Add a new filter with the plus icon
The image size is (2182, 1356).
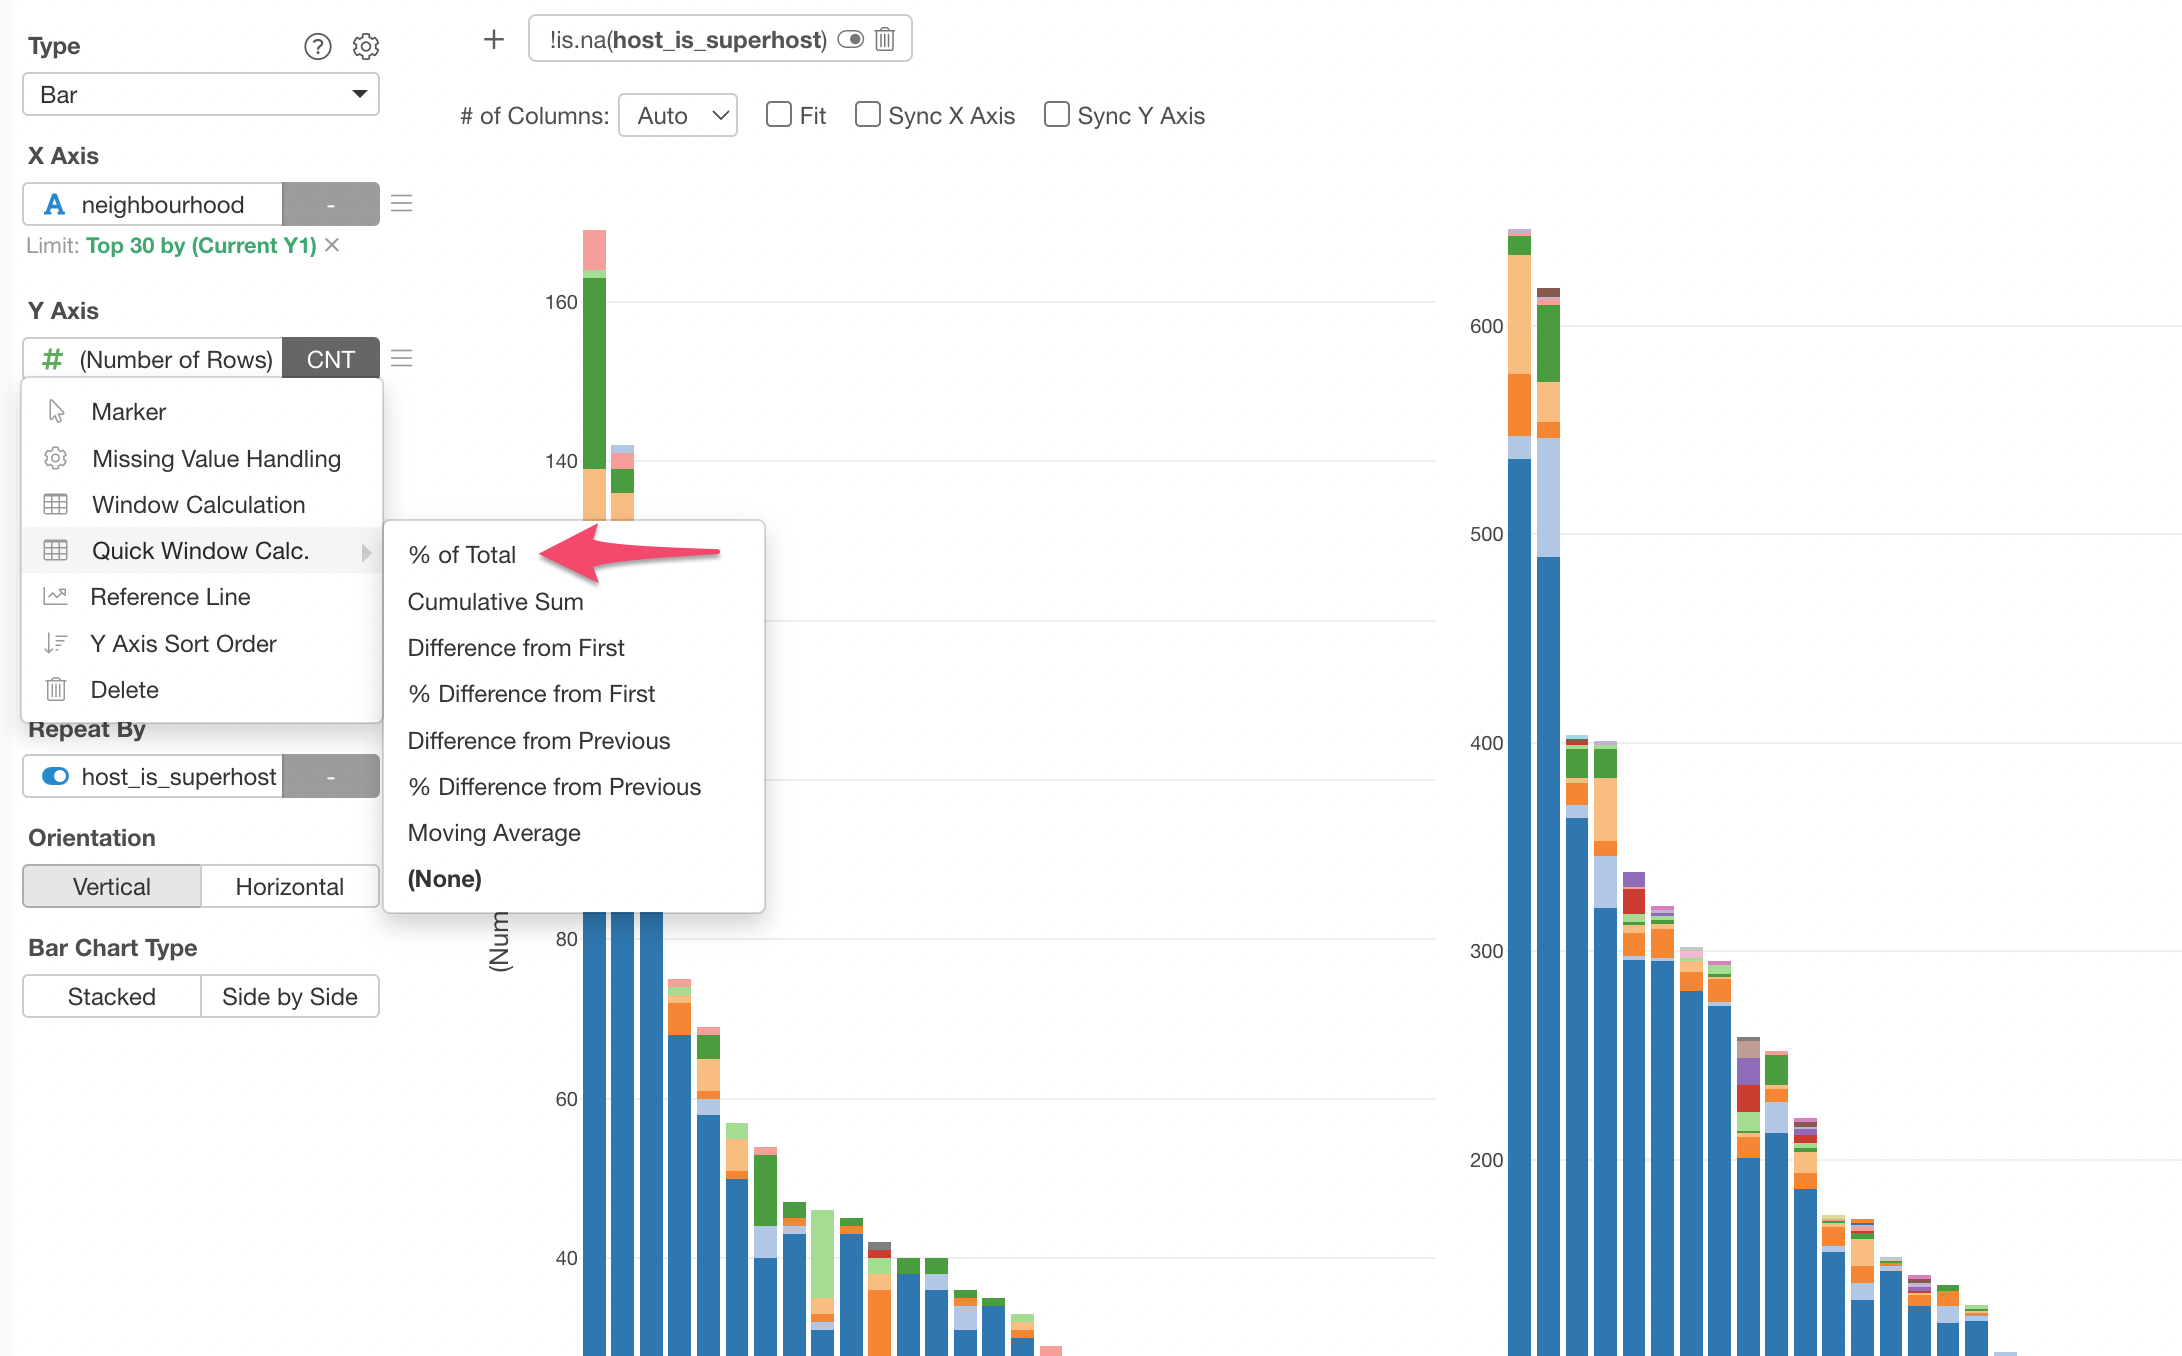pyautogui.click(x=493, y=39)
